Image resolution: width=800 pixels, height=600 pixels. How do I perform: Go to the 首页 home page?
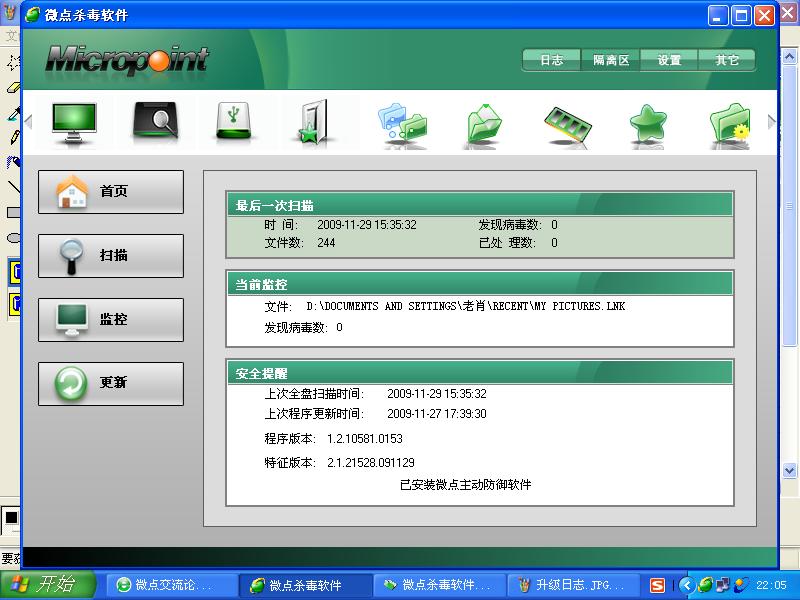[111, 192]
